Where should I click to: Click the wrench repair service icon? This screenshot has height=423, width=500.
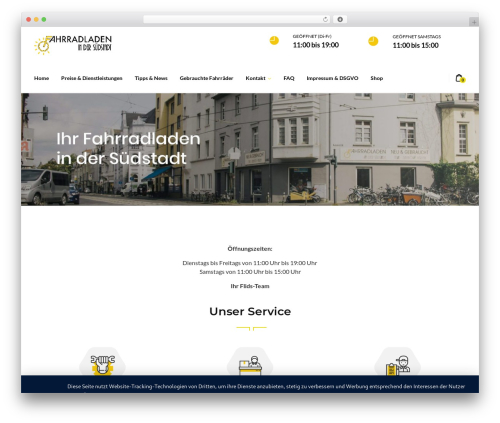click(x=103, y=365)
